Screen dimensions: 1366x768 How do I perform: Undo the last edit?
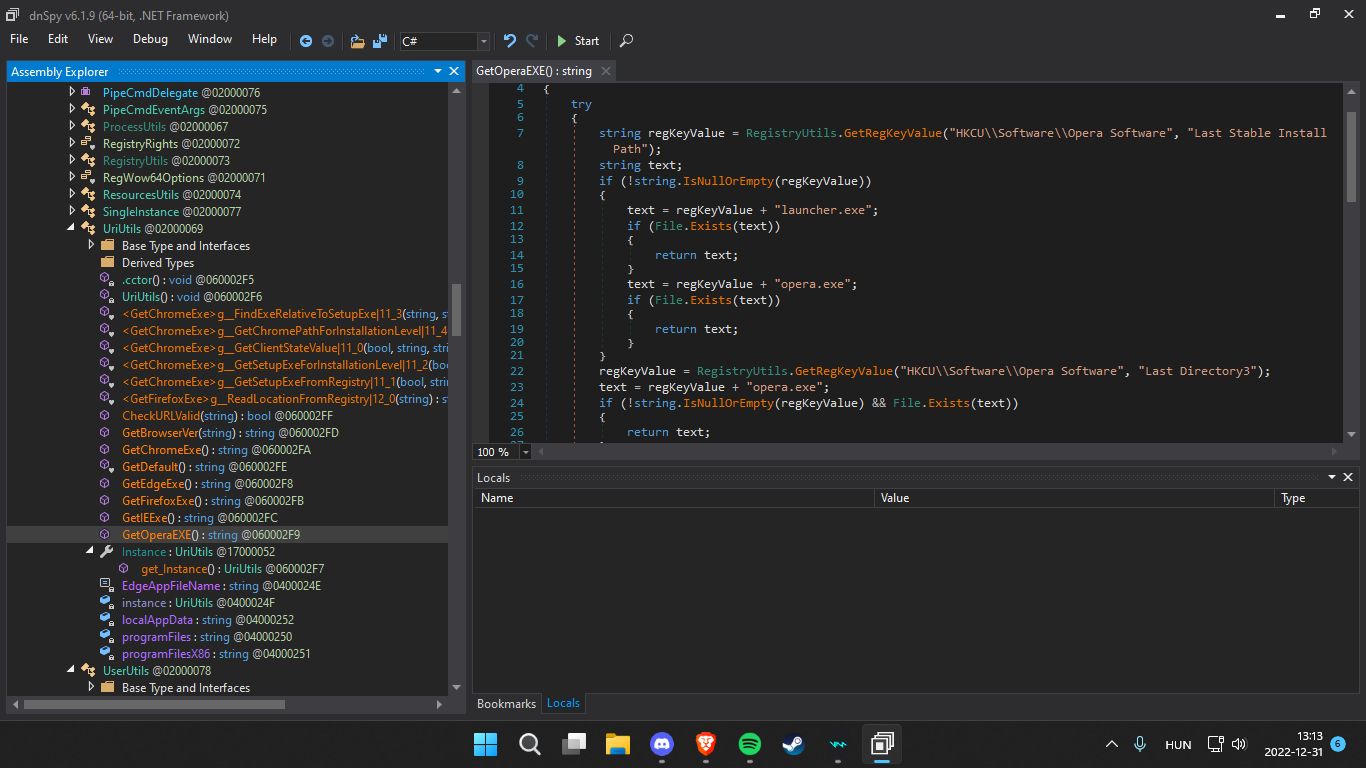[x=509, y=41]
